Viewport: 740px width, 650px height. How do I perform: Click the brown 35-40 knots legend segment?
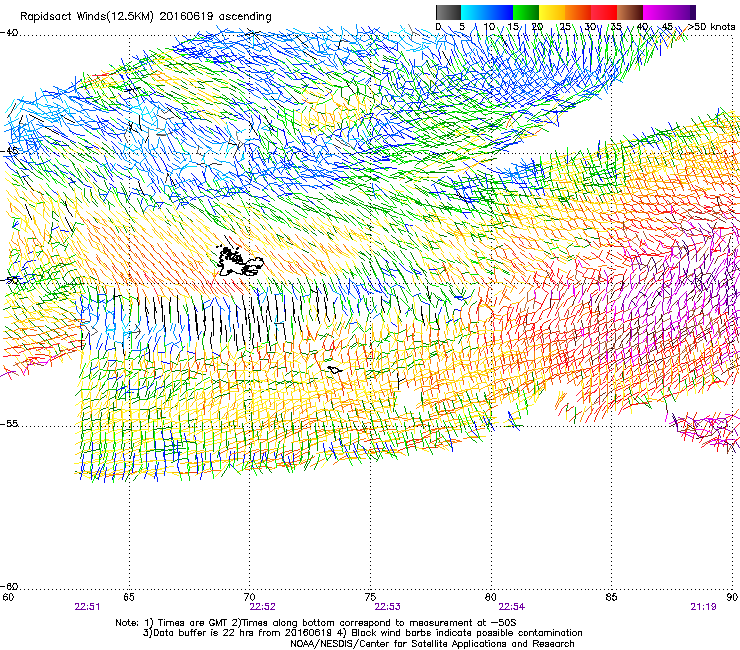[630, 12]
